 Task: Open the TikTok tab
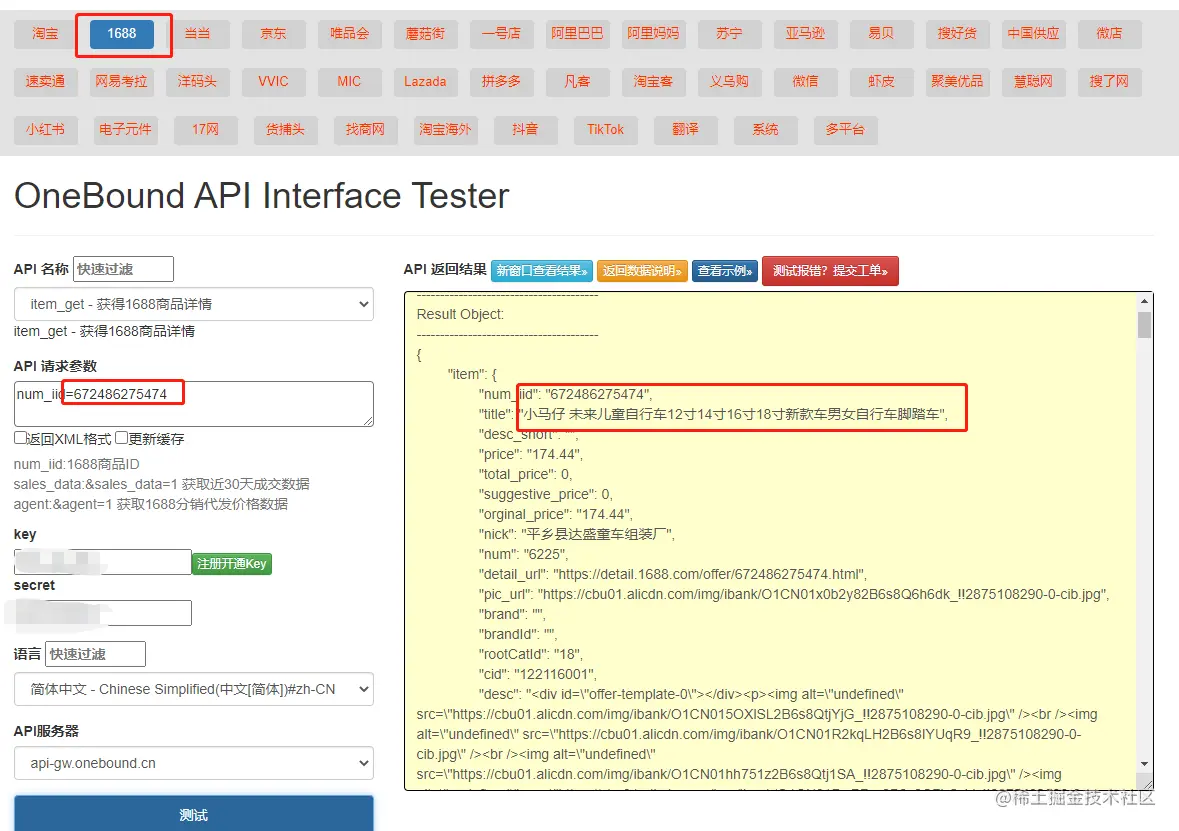point(605,130)
